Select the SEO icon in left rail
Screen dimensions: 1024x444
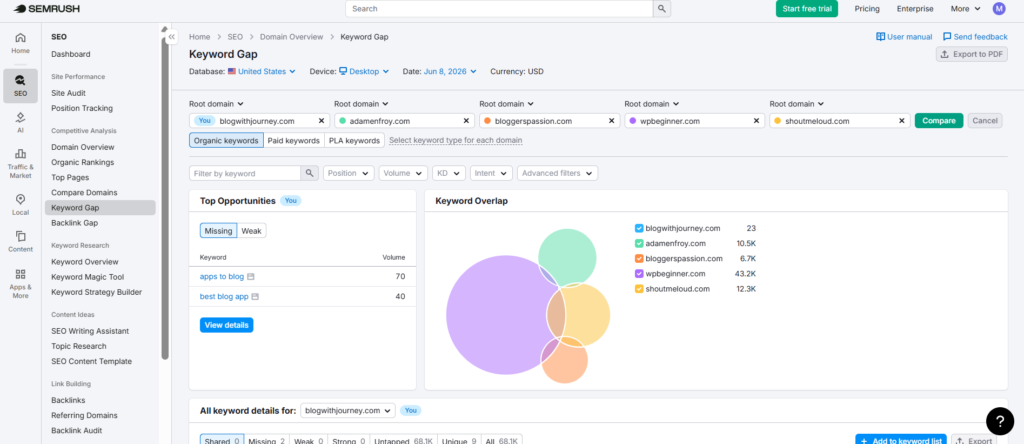20,86
